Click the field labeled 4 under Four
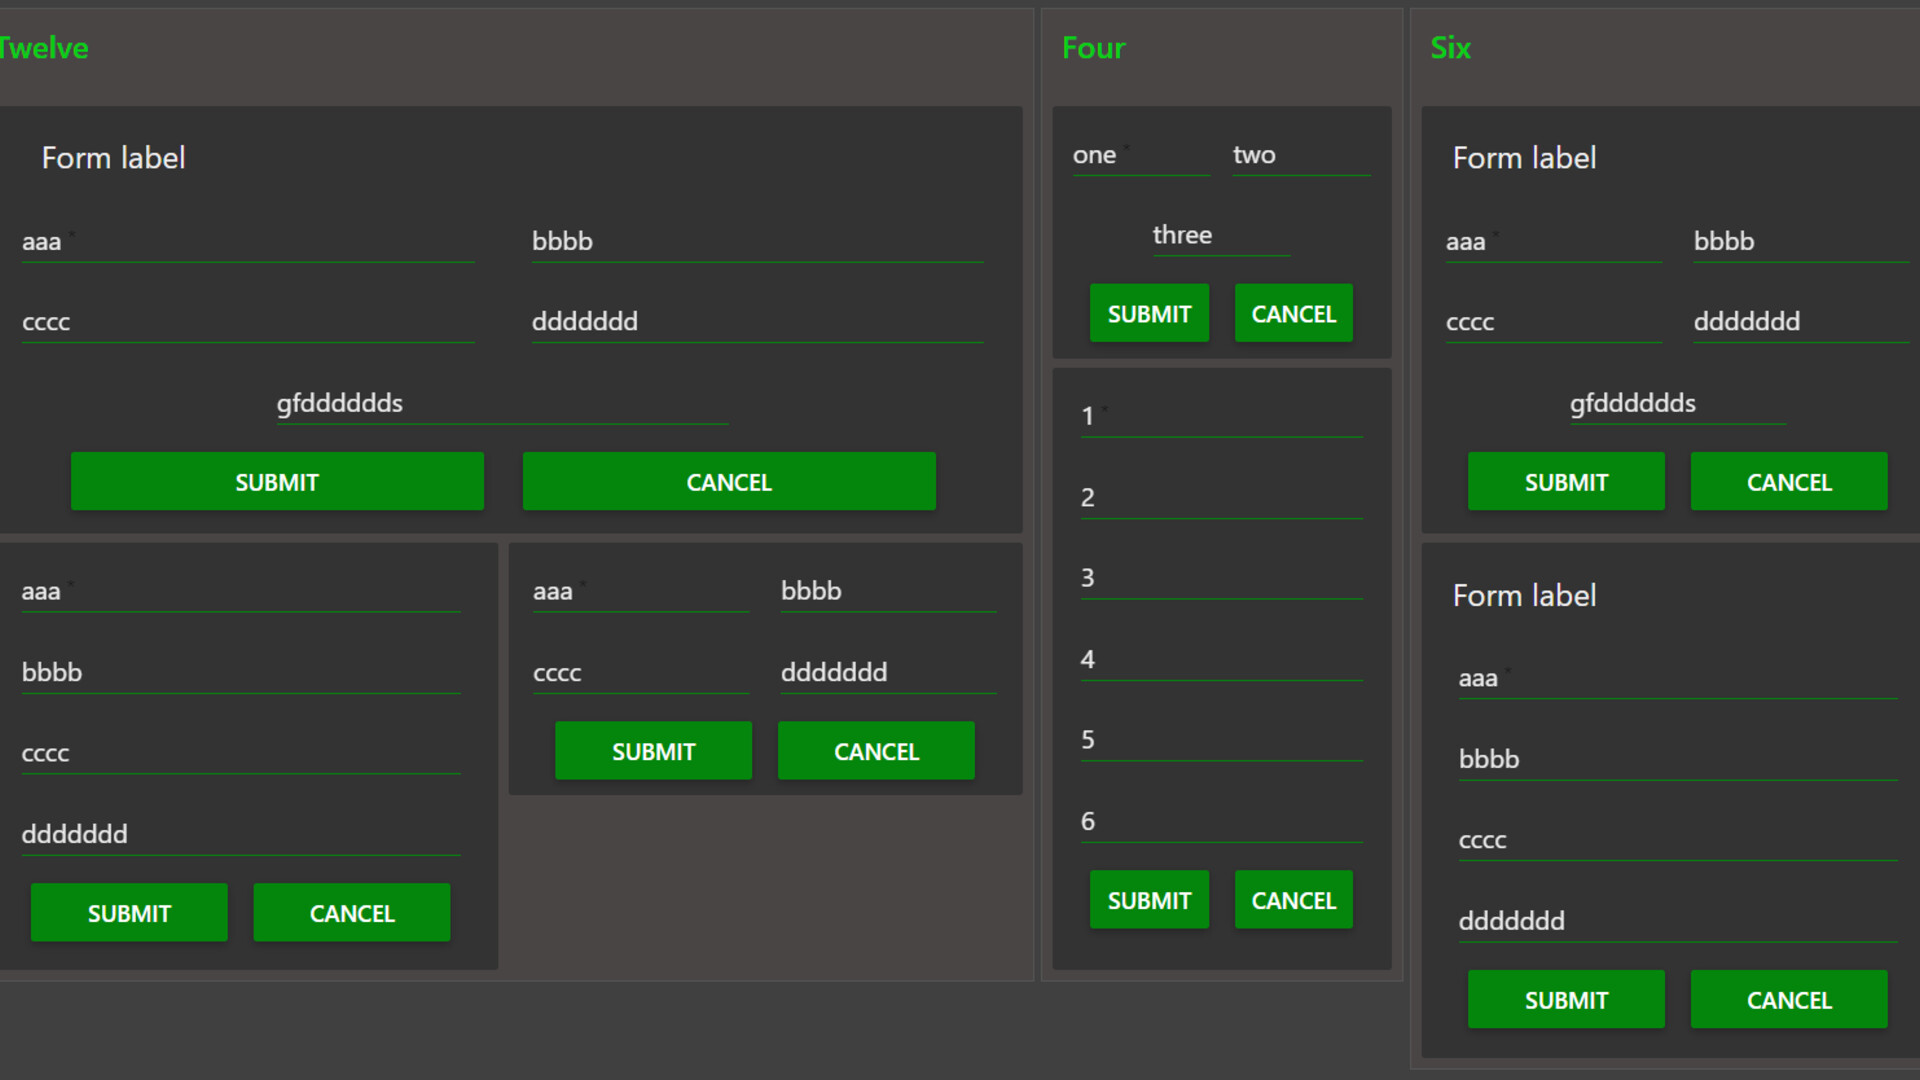The width and height of the screenshot is (1920, 1080). pos(1220,660)
